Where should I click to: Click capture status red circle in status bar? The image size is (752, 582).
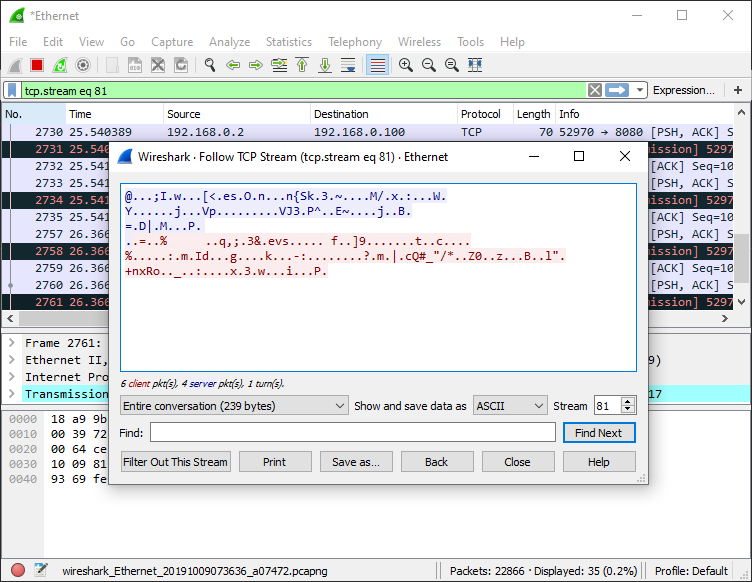click(x=18, y=570)
